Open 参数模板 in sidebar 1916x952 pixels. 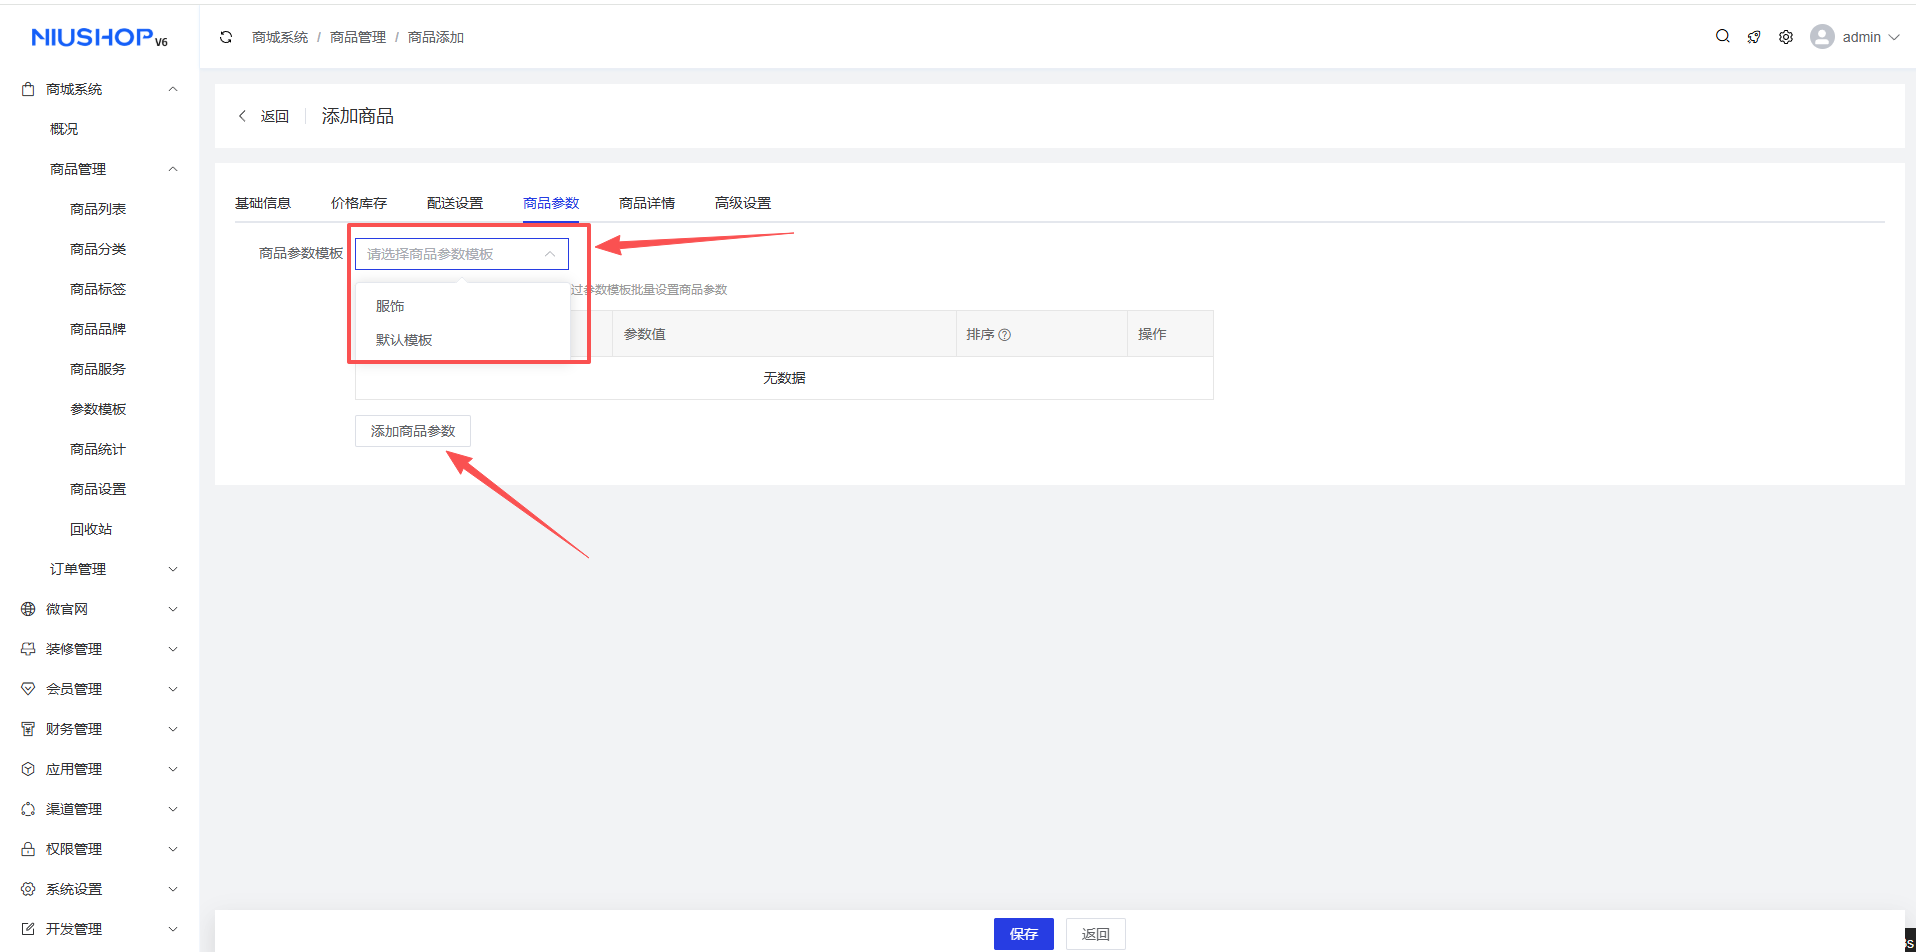(x=98, y=409)
